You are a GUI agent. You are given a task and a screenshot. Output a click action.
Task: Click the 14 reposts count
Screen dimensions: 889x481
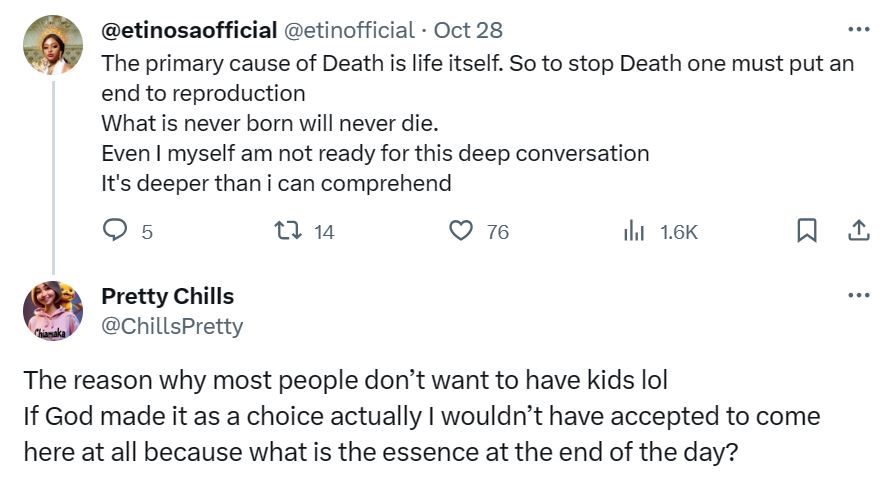tap(324, 232)
